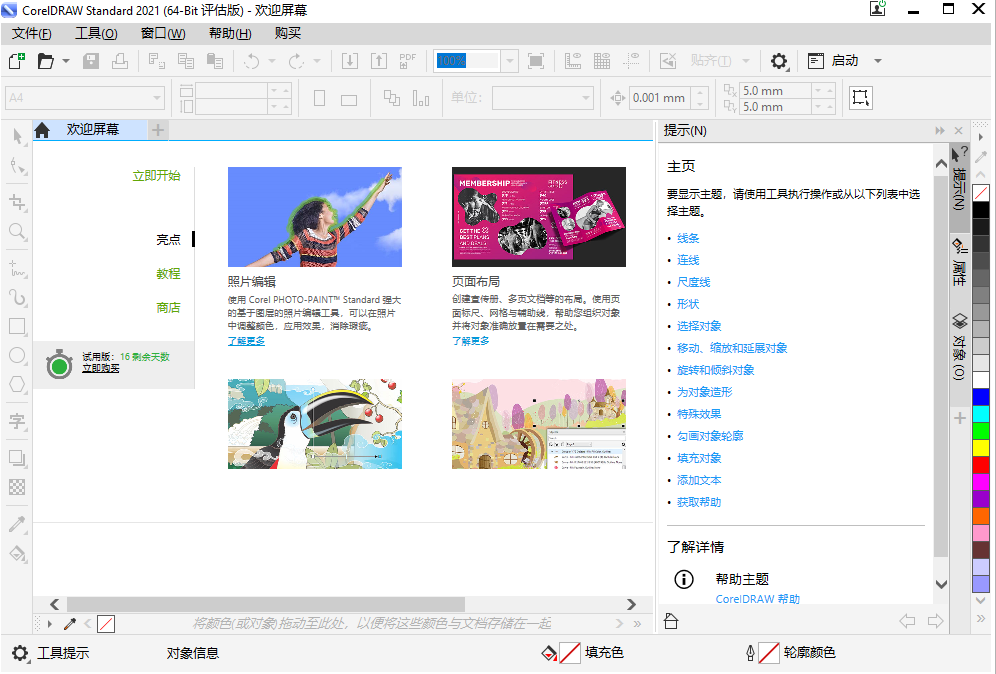Select the Ellipse tool
Screen dimensions: 996x674
pyautogui.click(x=17, y=356)
